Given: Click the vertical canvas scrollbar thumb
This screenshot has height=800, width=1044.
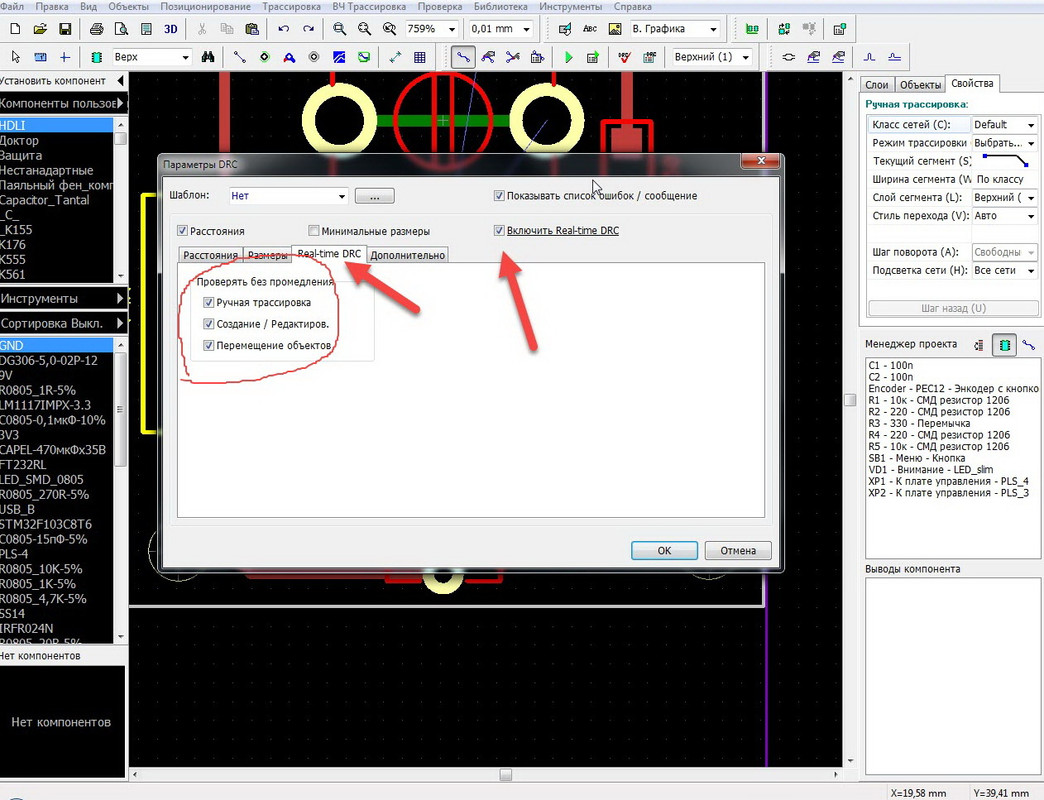Looking at the screenshot, I should [850, 400].
